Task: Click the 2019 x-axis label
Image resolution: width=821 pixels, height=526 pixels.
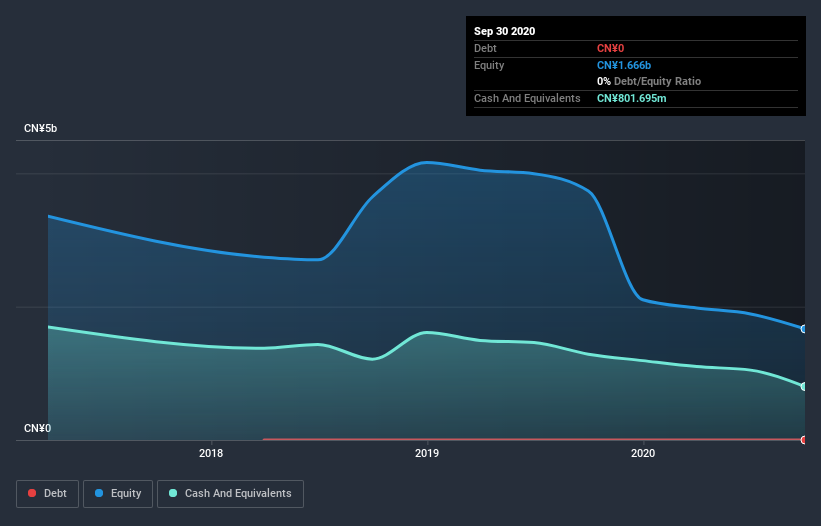Action: click(427, 453)
